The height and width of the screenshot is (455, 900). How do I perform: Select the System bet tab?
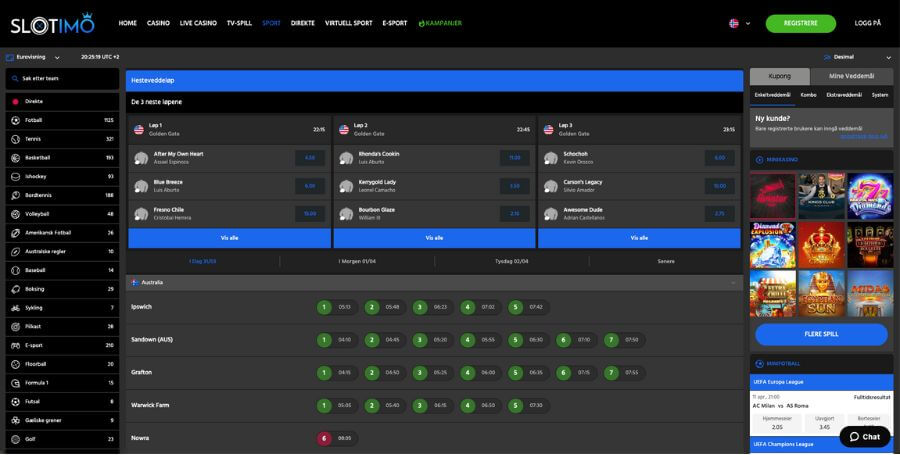(x=879, y=95)
